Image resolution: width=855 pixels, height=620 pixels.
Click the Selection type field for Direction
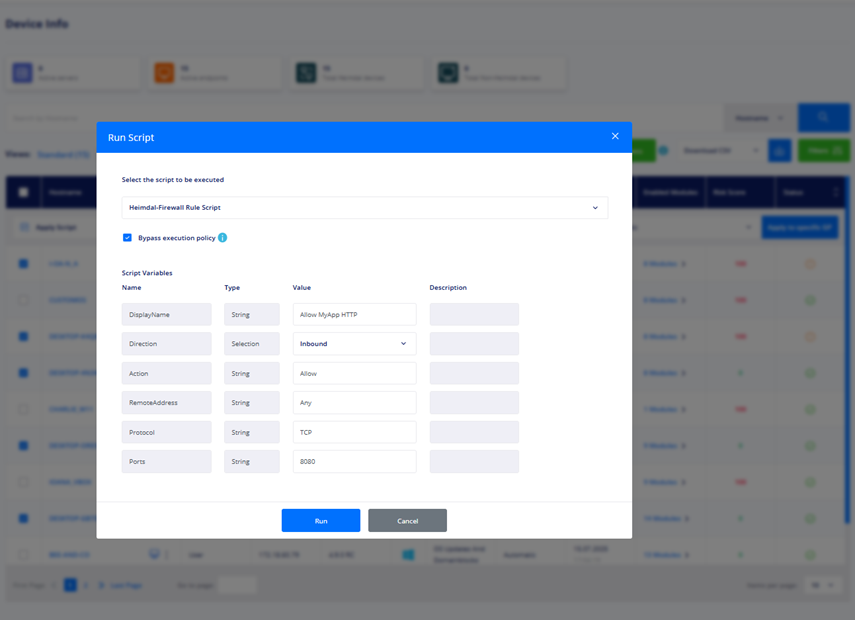(x=251, y=344)
